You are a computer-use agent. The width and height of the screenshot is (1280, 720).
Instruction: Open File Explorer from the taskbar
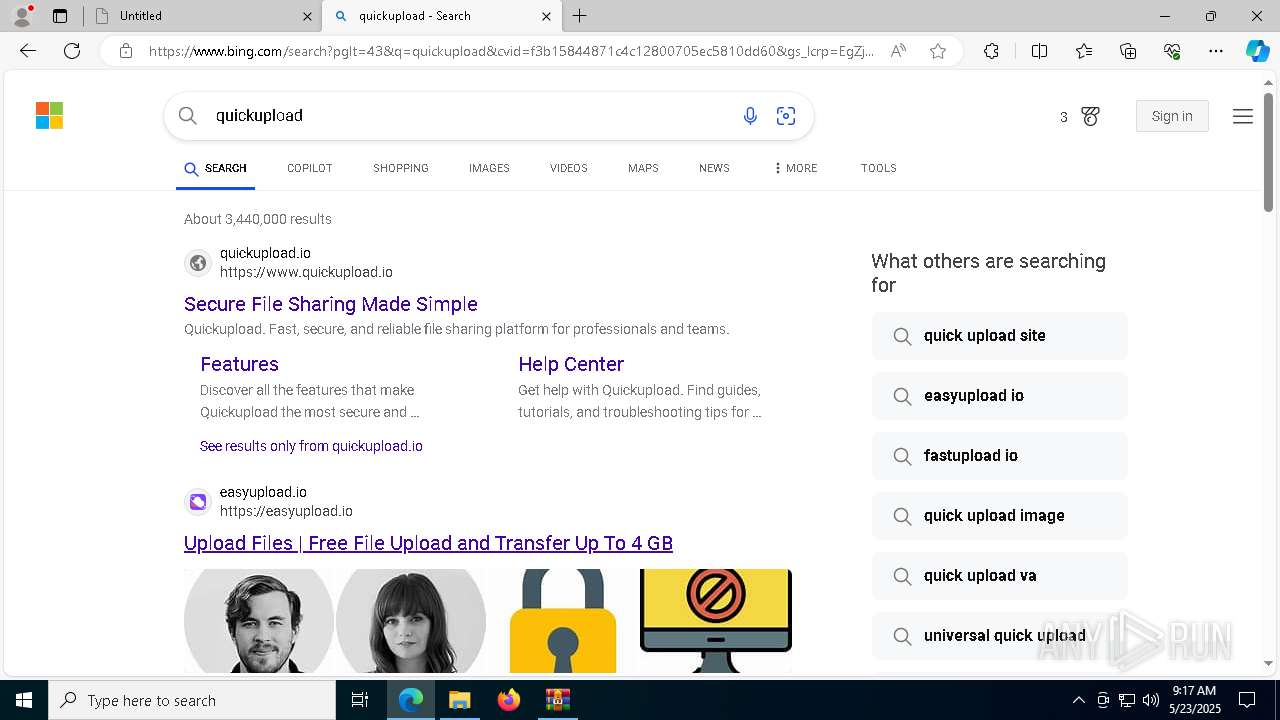[x=459, y=700]
